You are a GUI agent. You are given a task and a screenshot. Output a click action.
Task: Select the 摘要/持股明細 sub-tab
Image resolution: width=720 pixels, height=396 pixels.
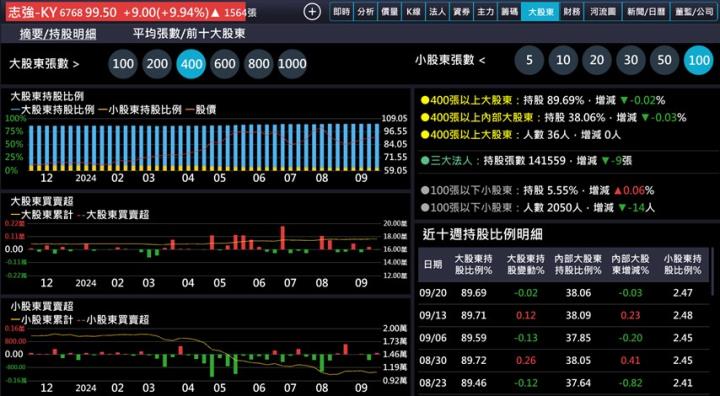click(x=58, y=34)
